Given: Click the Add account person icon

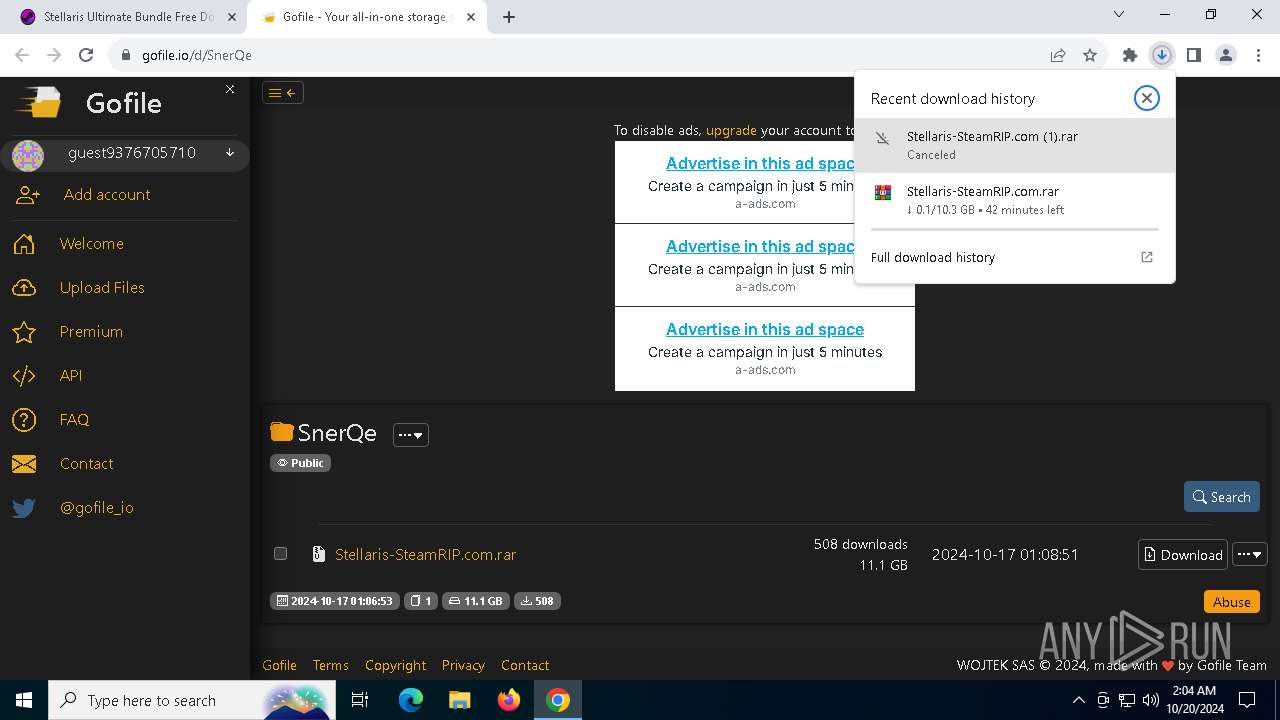Looking at the screenshot, I should pyautogui.click(x=27, y=195).
